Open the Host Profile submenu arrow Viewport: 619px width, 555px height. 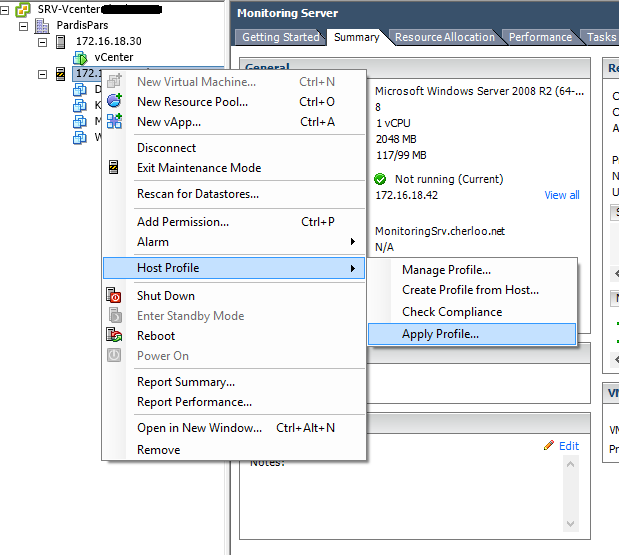pyautogui.click(x=353, y=268)
